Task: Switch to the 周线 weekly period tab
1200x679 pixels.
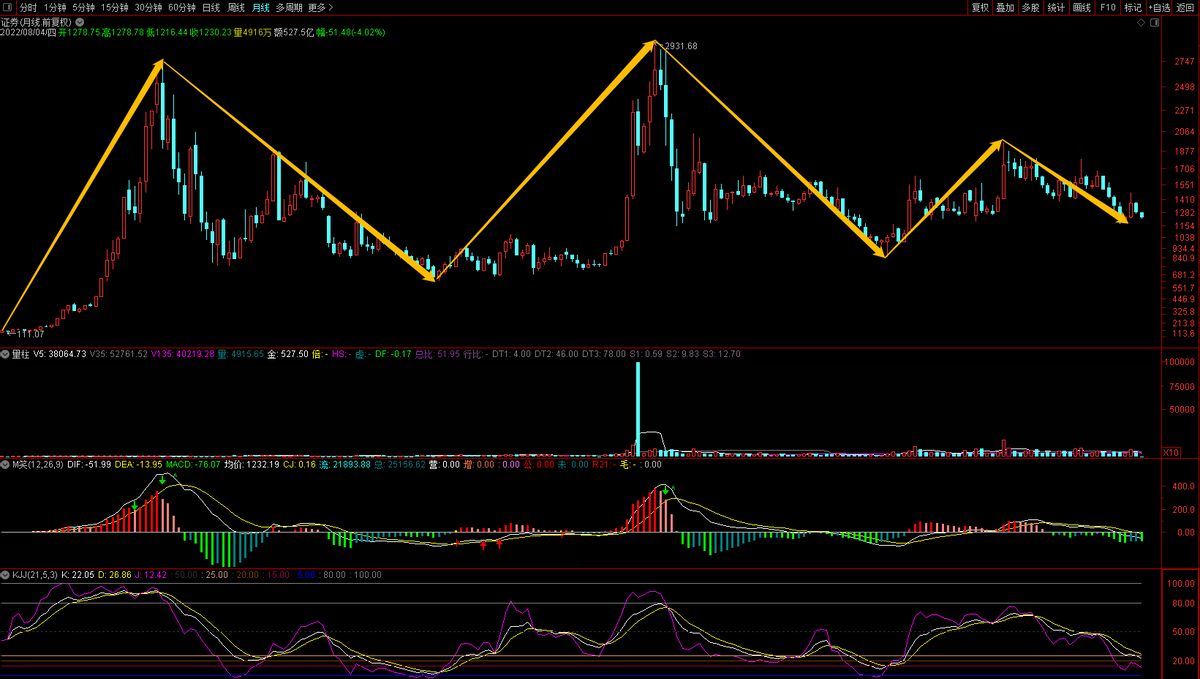Action: point(236,7)
